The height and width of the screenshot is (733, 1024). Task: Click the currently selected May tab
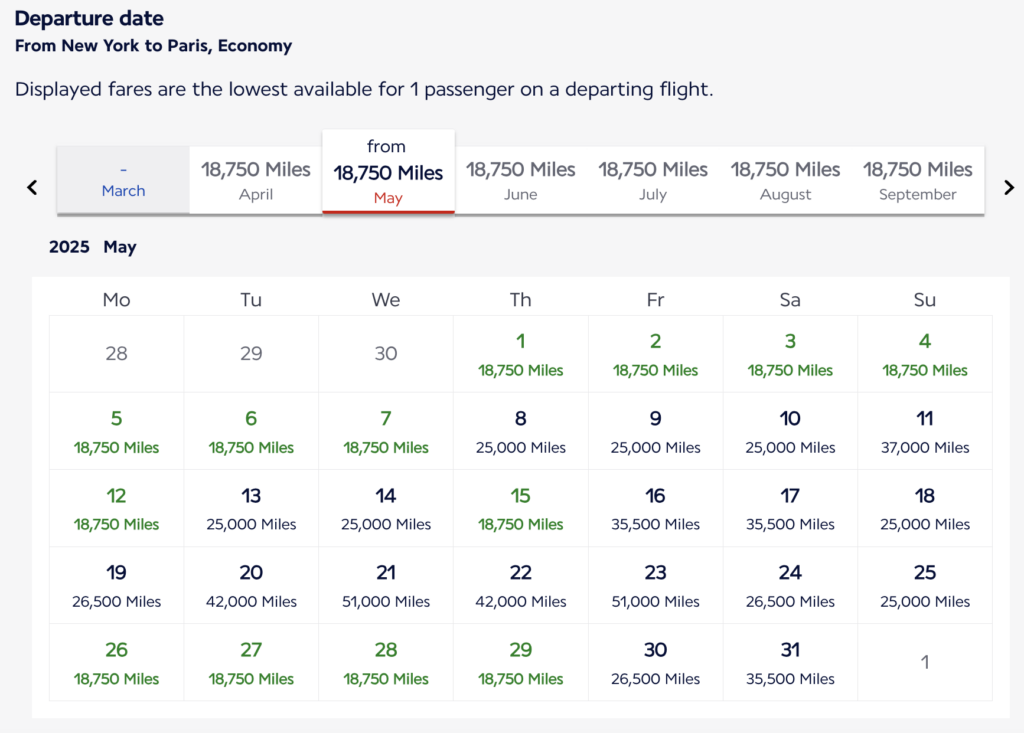[388, 172]
